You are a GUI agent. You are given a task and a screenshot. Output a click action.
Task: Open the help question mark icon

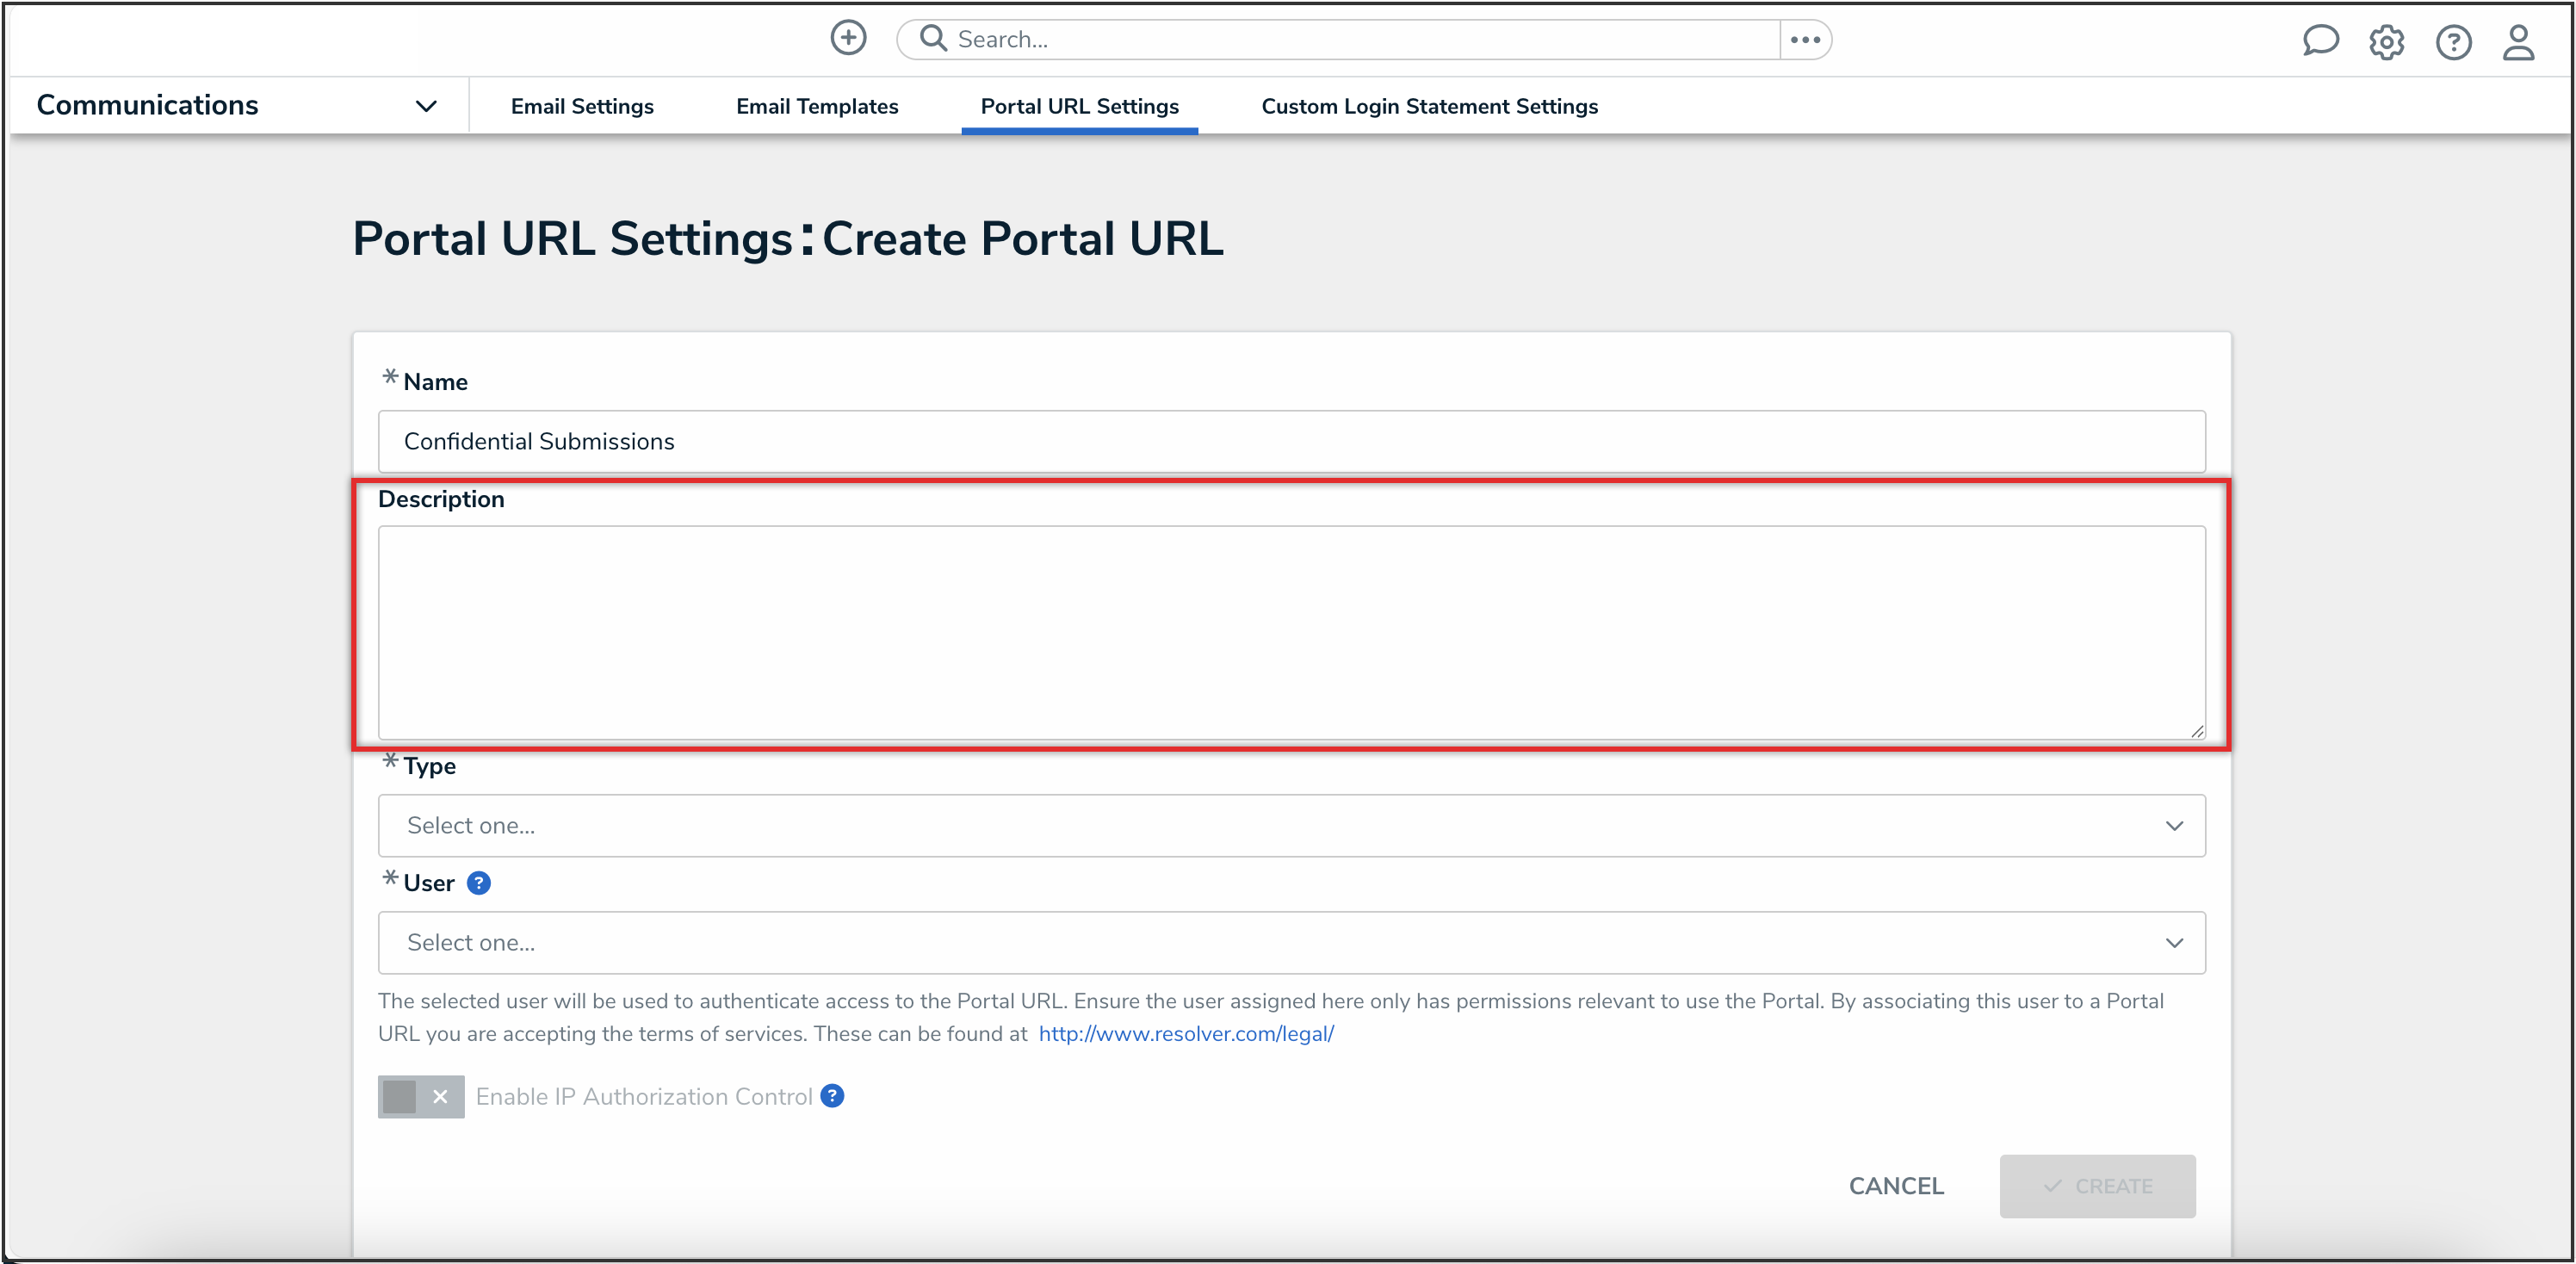pos(2453,42)
